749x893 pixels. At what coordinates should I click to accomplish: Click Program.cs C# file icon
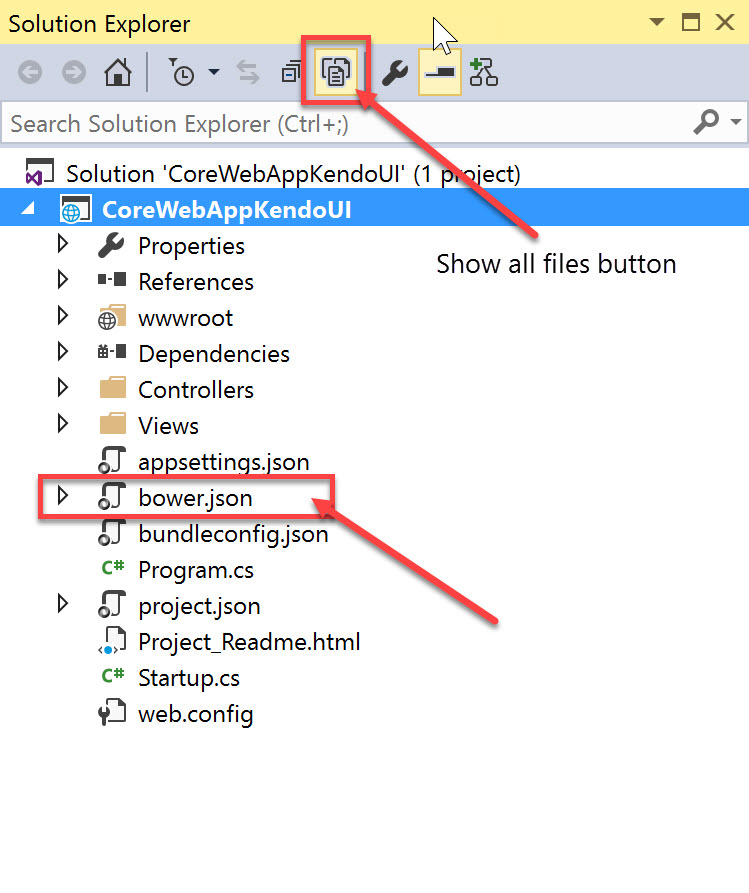[112, 567]
